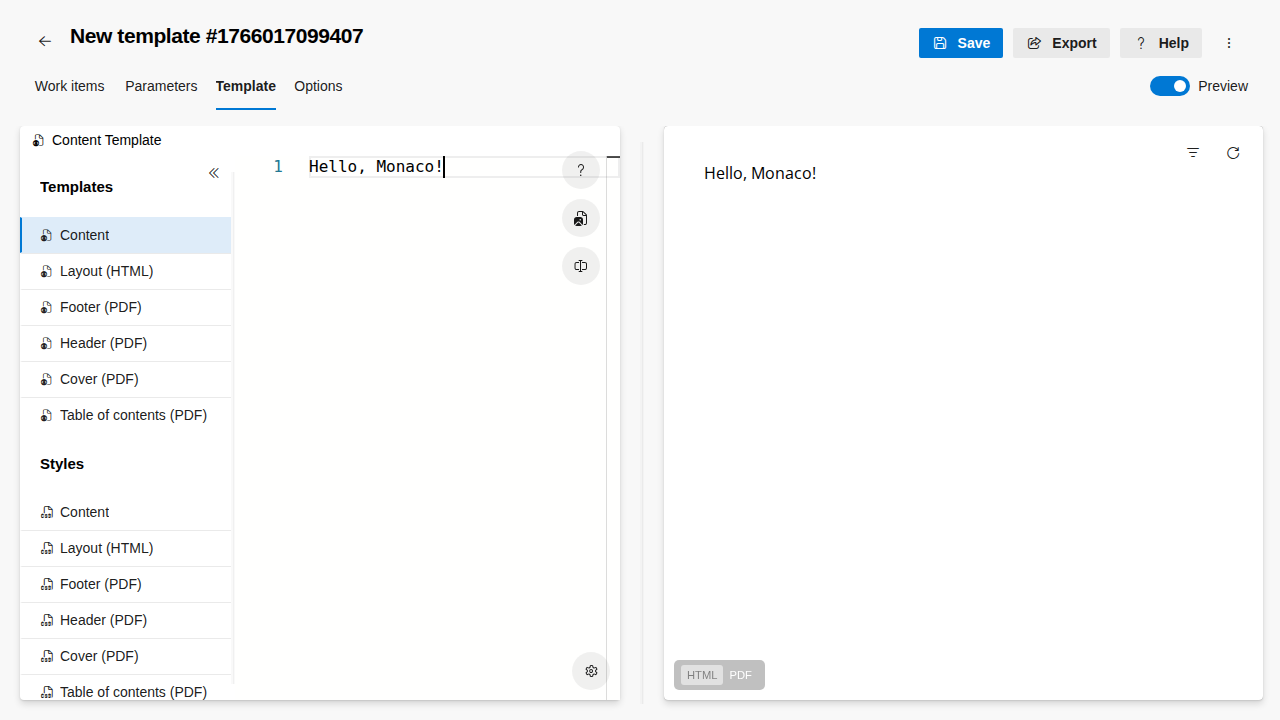Switch to the Parameters tab

pos(161,86)
